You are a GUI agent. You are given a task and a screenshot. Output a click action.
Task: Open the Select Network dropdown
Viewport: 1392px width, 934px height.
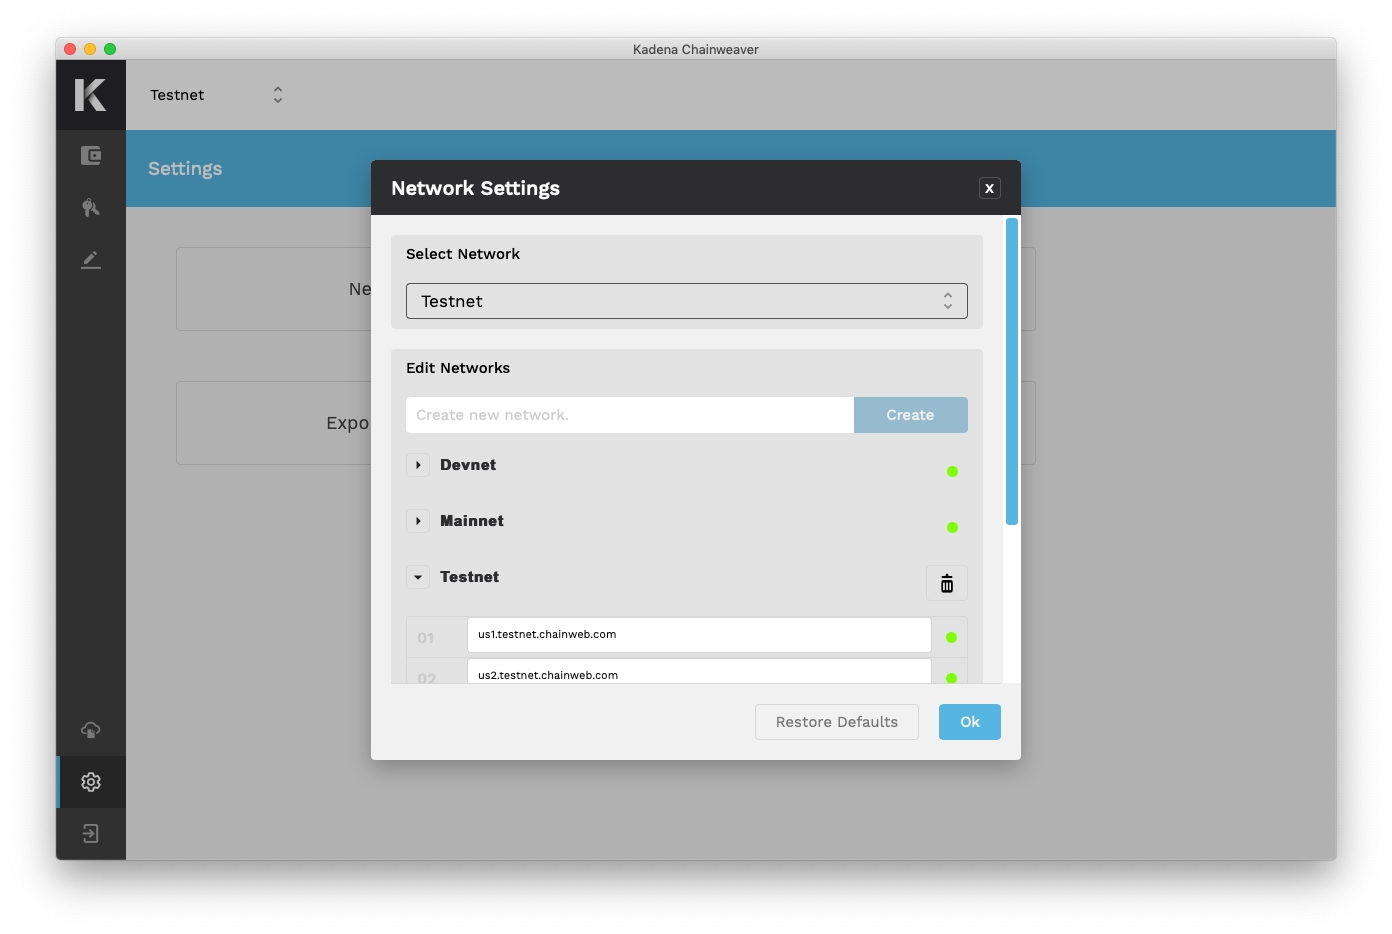[686, 301]
